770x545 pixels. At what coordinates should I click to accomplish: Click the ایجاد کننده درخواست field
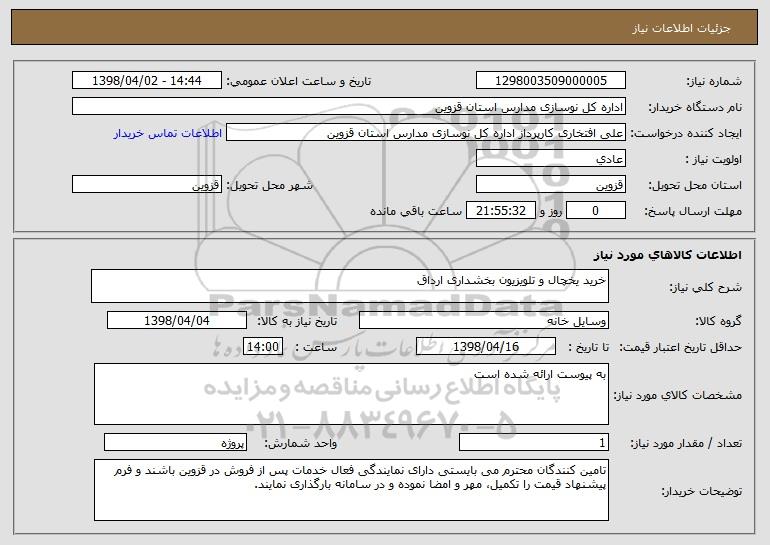[x=426, y=132]
